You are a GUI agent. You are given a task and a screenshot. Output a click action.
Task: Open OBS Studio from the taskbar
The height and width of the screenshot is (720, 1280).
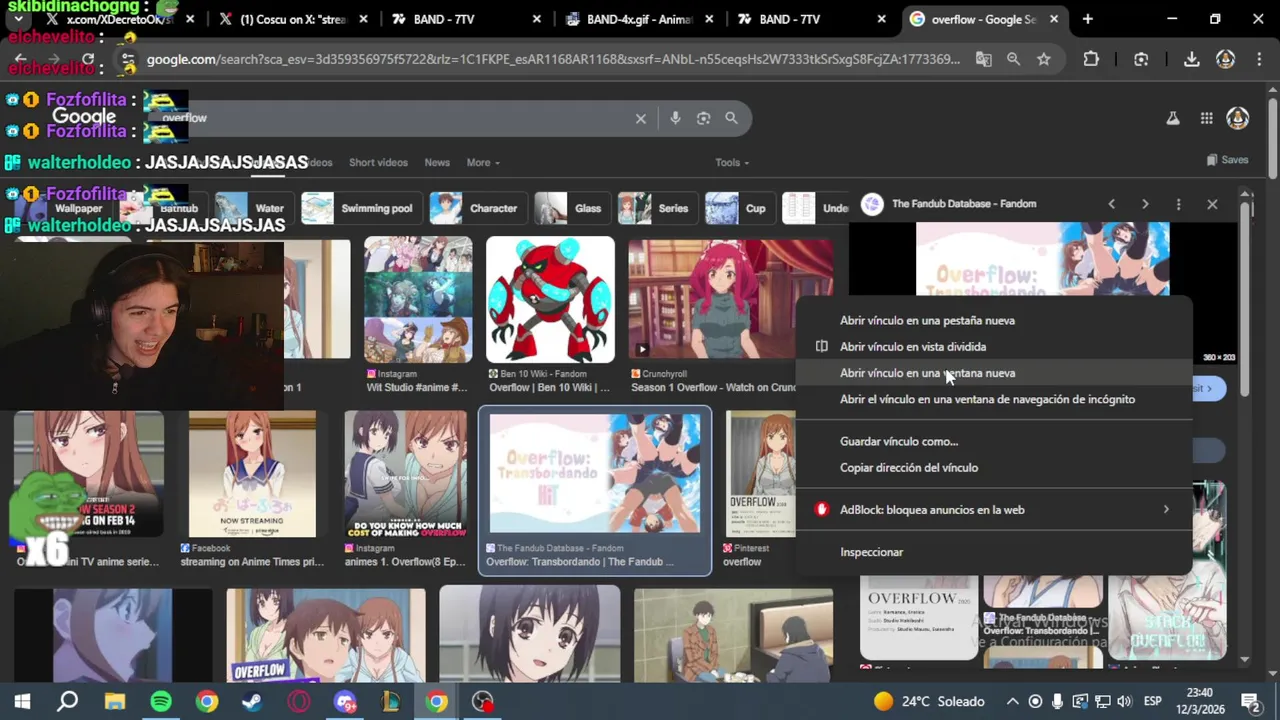point(483,701)
